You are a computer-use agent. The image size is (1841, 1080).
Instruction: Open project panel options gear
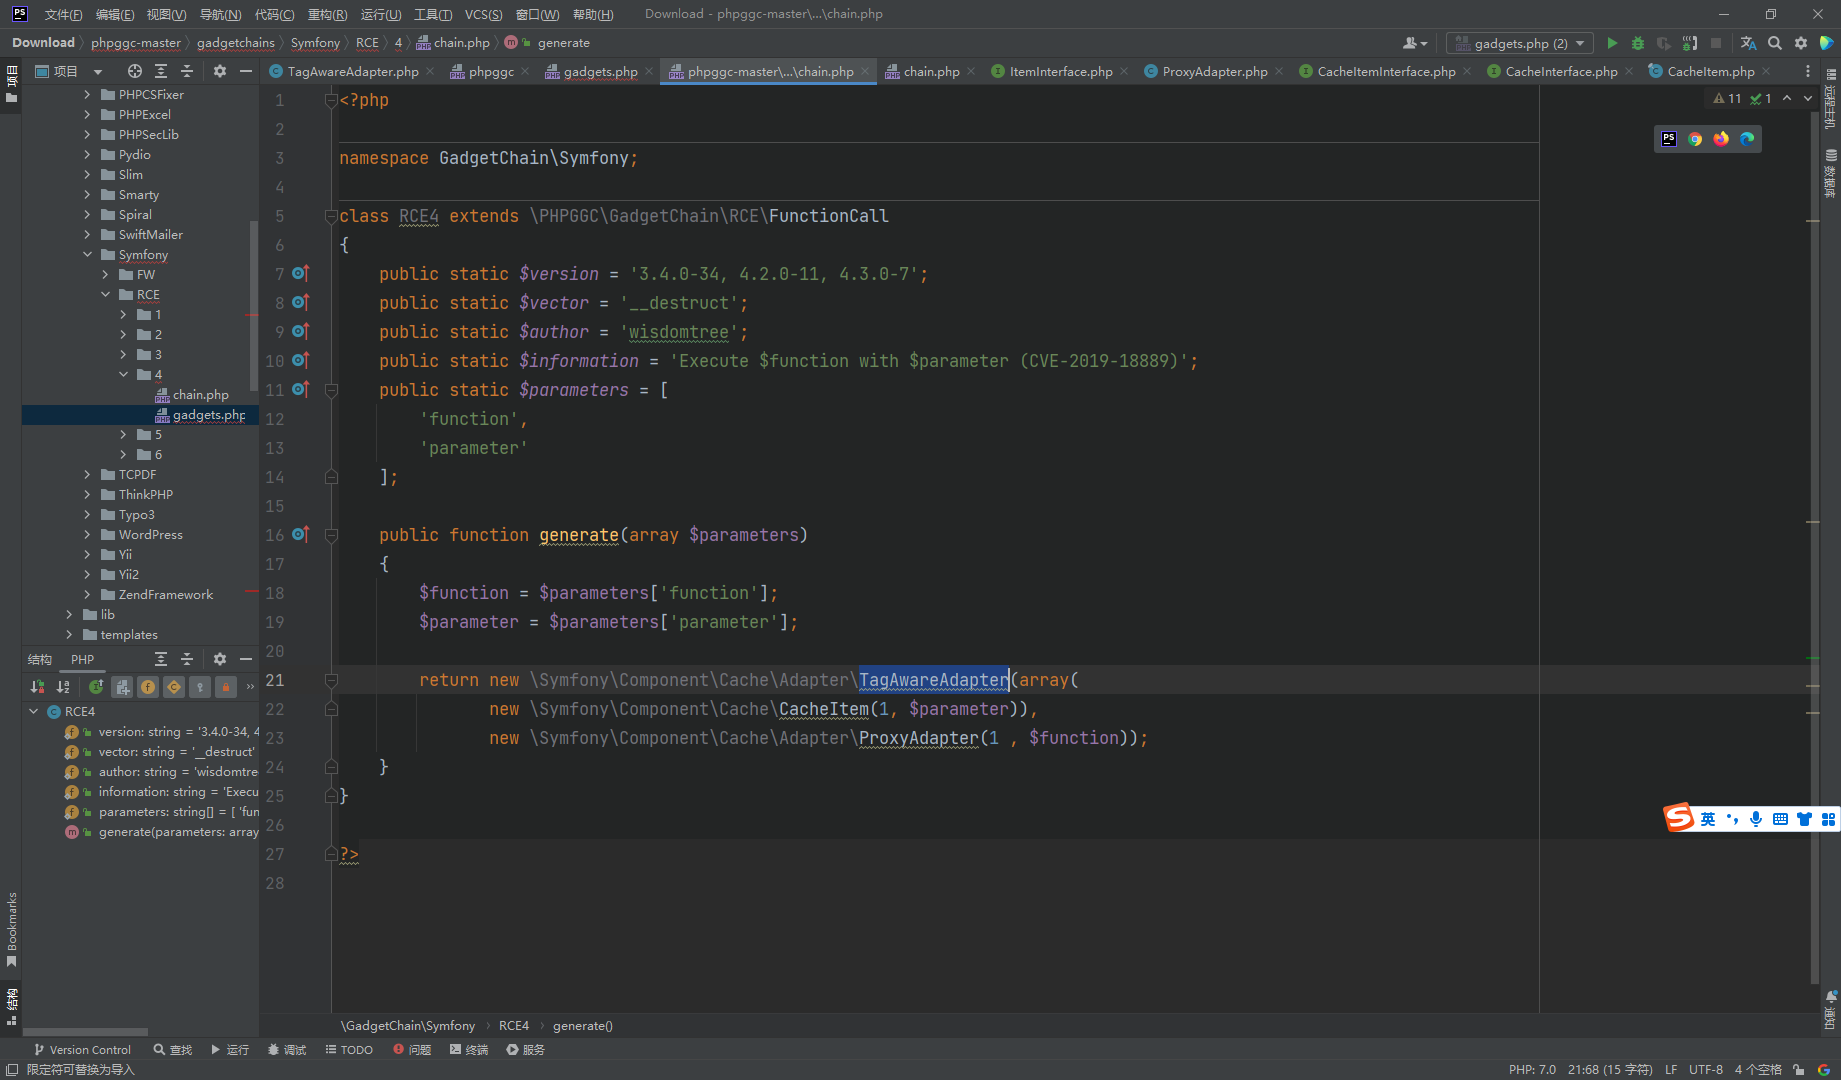[220, 71]
